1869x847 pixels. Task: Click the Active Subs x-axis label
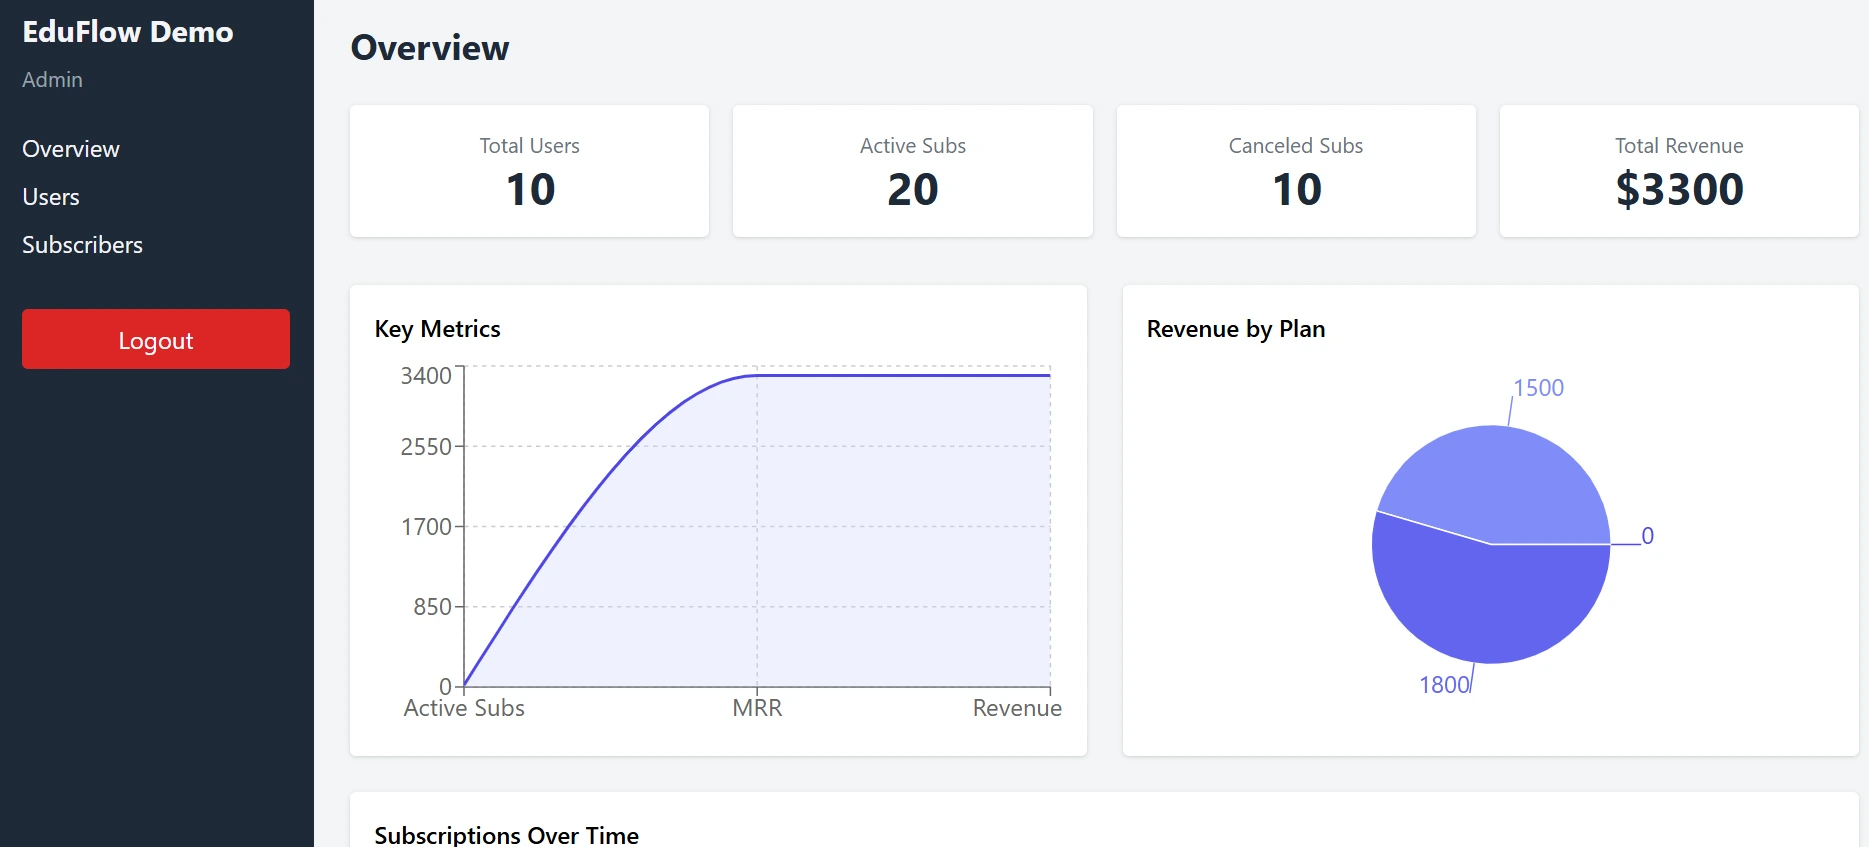(464, 708)
